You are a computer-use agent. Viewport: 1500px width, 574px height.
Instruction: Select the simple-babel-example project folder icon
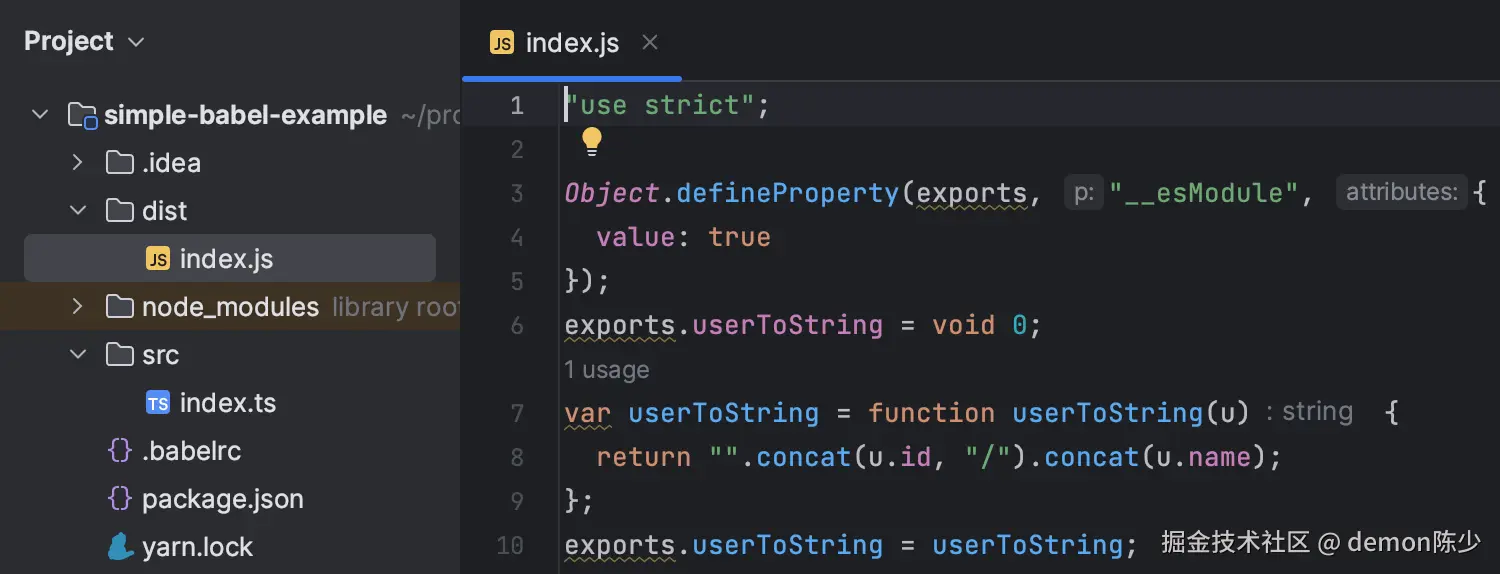82,115
